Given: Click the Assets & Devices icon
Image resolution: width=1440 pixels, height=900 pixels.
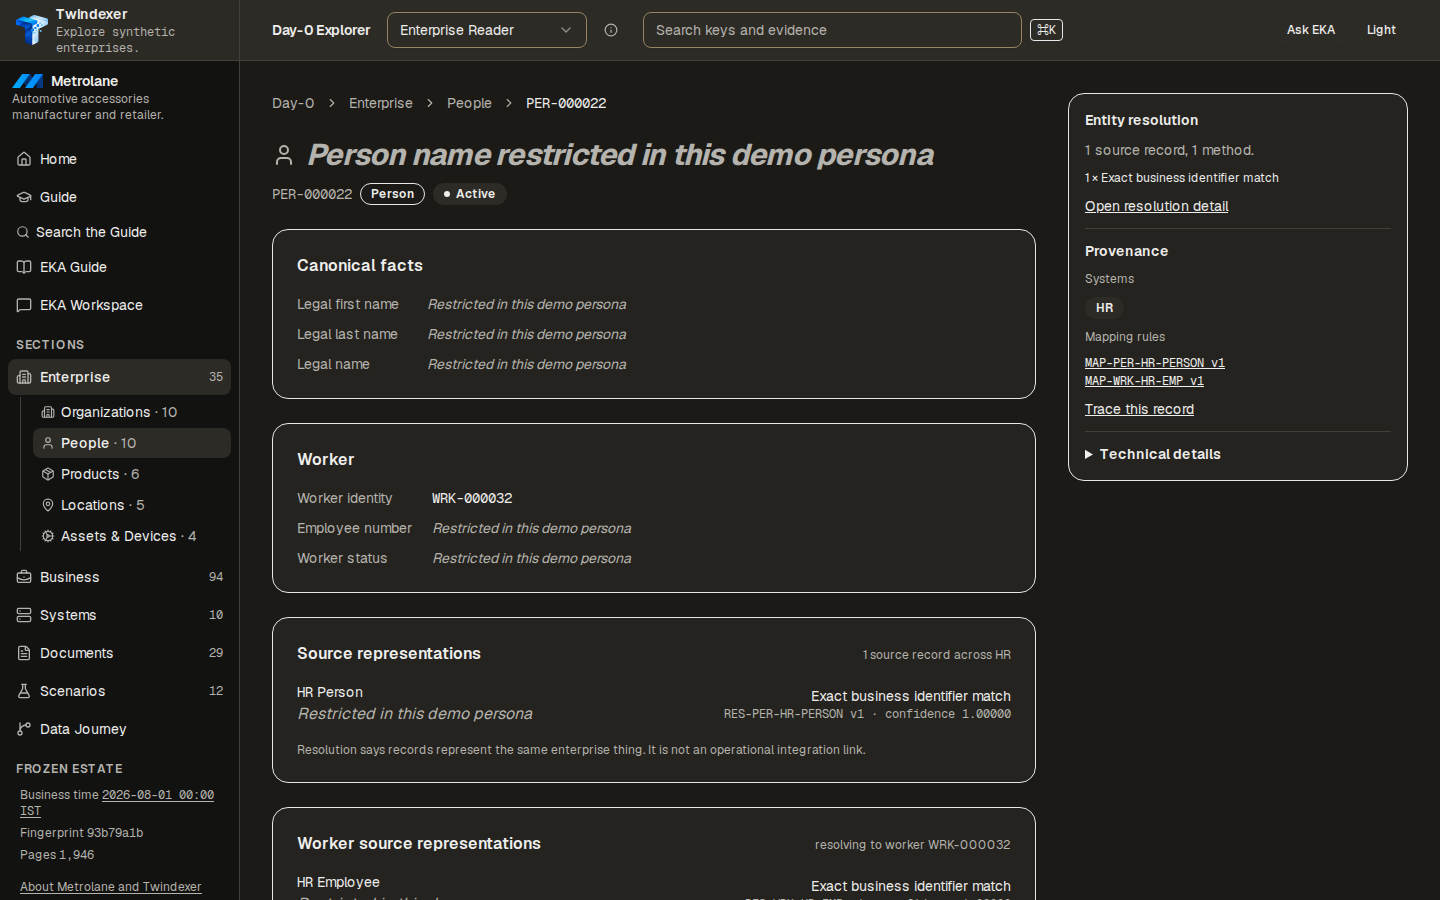Looking at the screenshot, I should (47, 536).
